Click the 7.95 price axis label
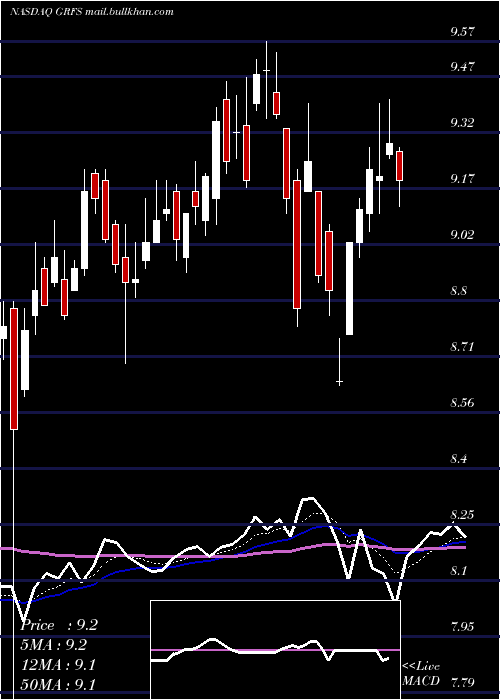The image size is (500, 700). [463, 627]
